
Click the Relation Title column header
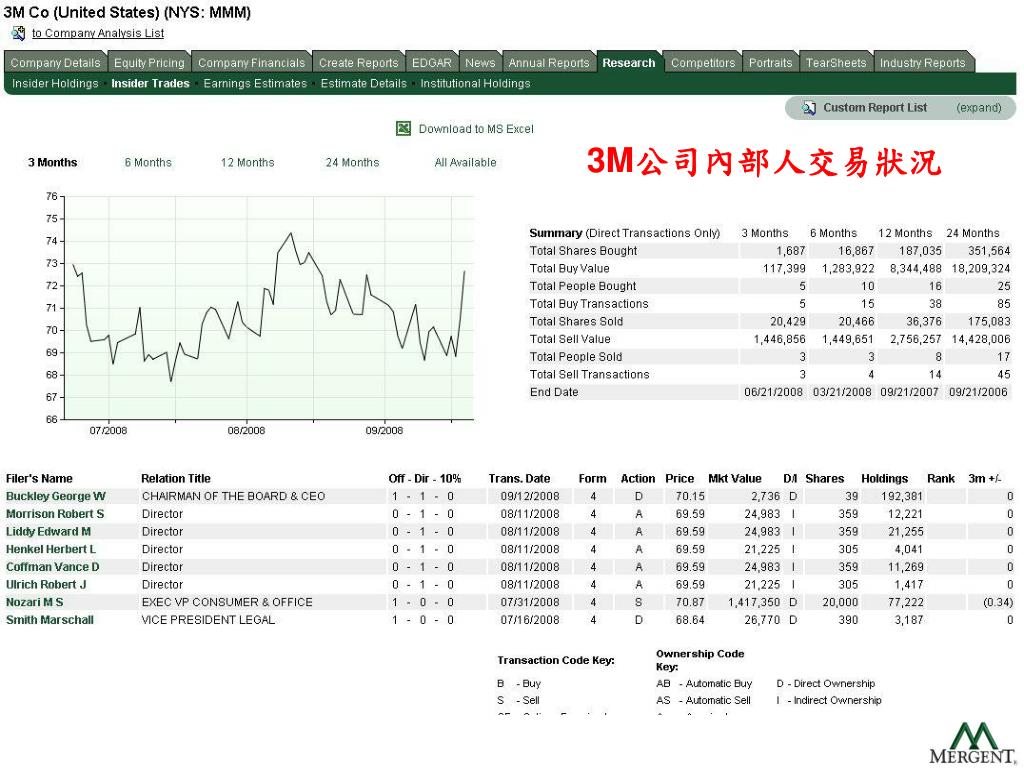tap(176, 479)
